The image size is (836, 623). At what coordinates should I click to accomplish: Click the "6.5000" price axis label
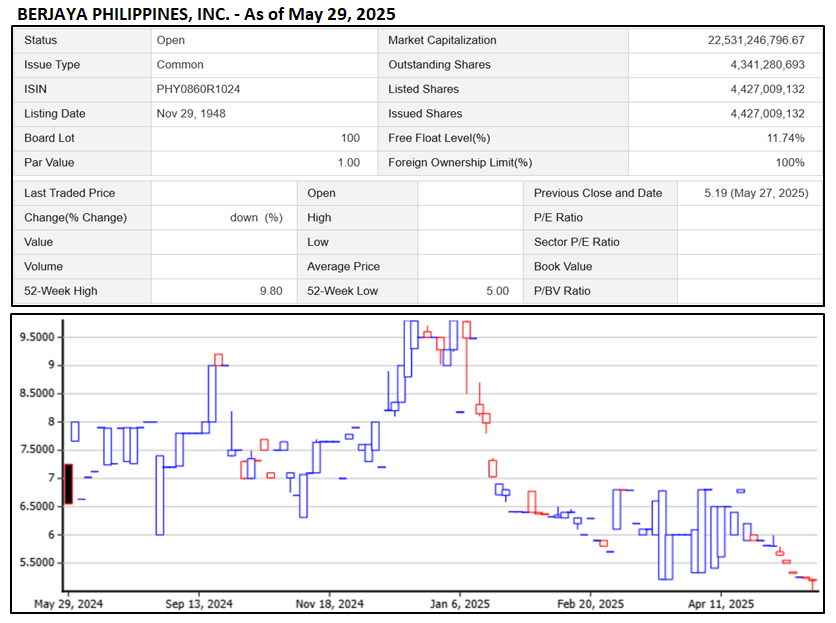click(37, 506)
